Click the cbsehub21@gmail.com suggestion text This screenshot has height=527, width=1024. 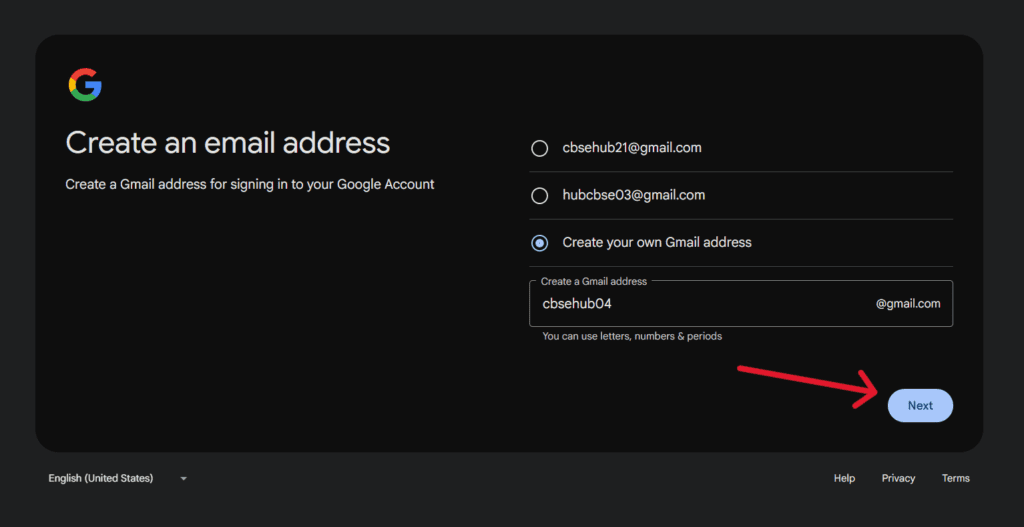coord(632,148)
